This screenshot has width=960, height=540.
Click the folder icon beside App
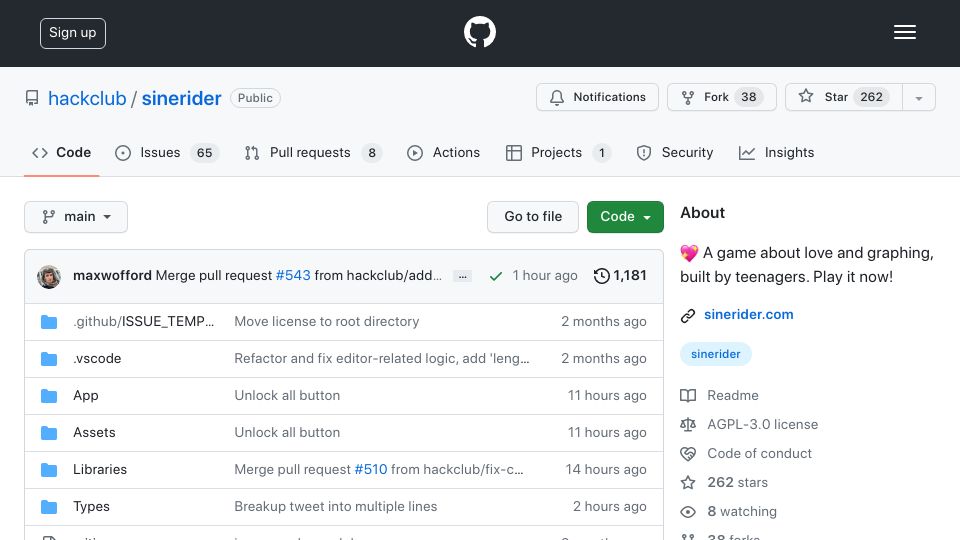click(49, 396)
